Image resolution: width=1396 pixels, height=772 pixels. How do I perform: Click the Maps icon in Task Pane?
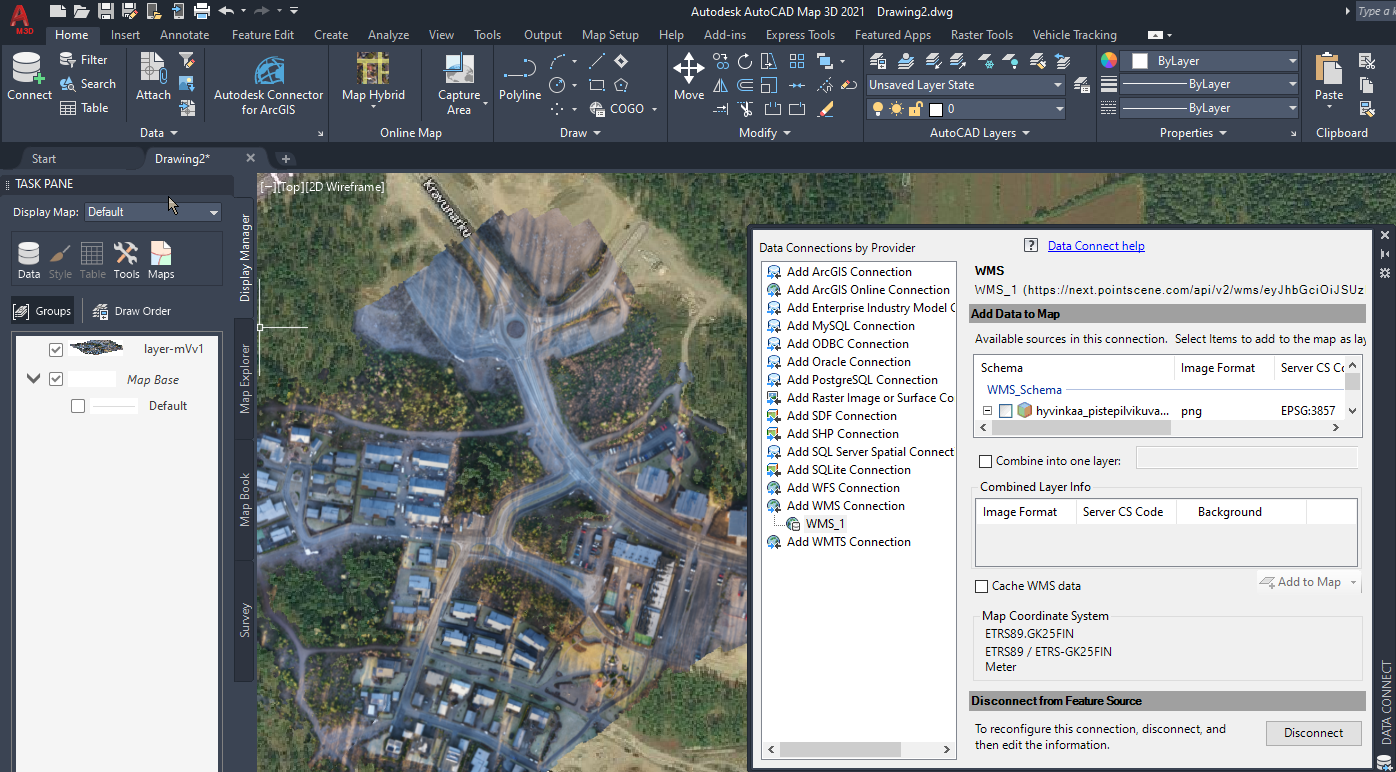[x=160, y=260]
